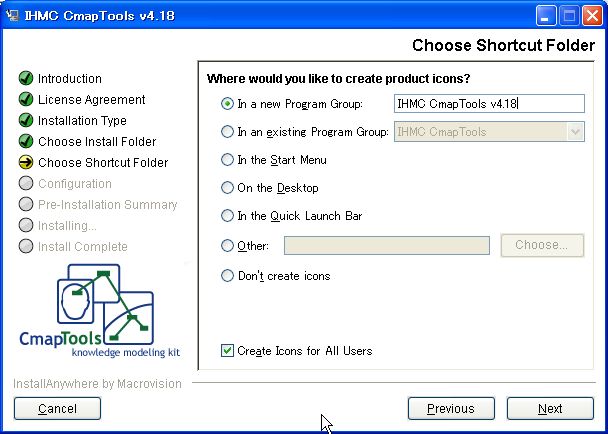Click the gray circle next to Configuration
608x434 pixels.
[26, 183]
